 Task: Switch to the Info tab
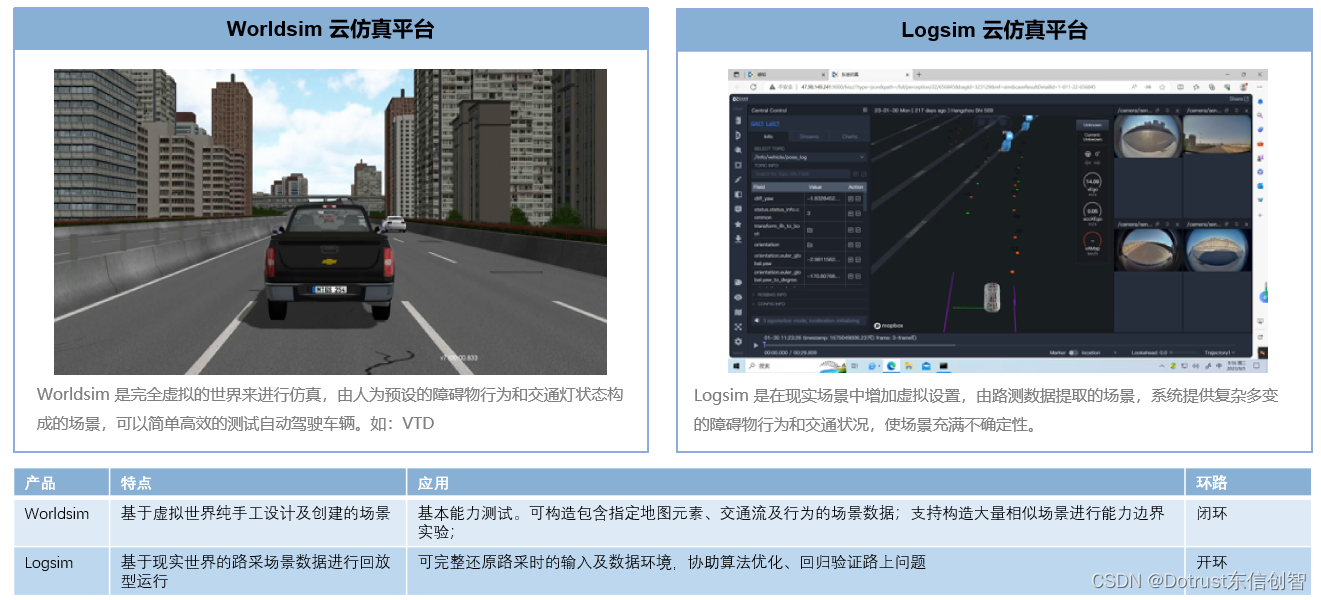pyautogui.click(x=768, y=136)
